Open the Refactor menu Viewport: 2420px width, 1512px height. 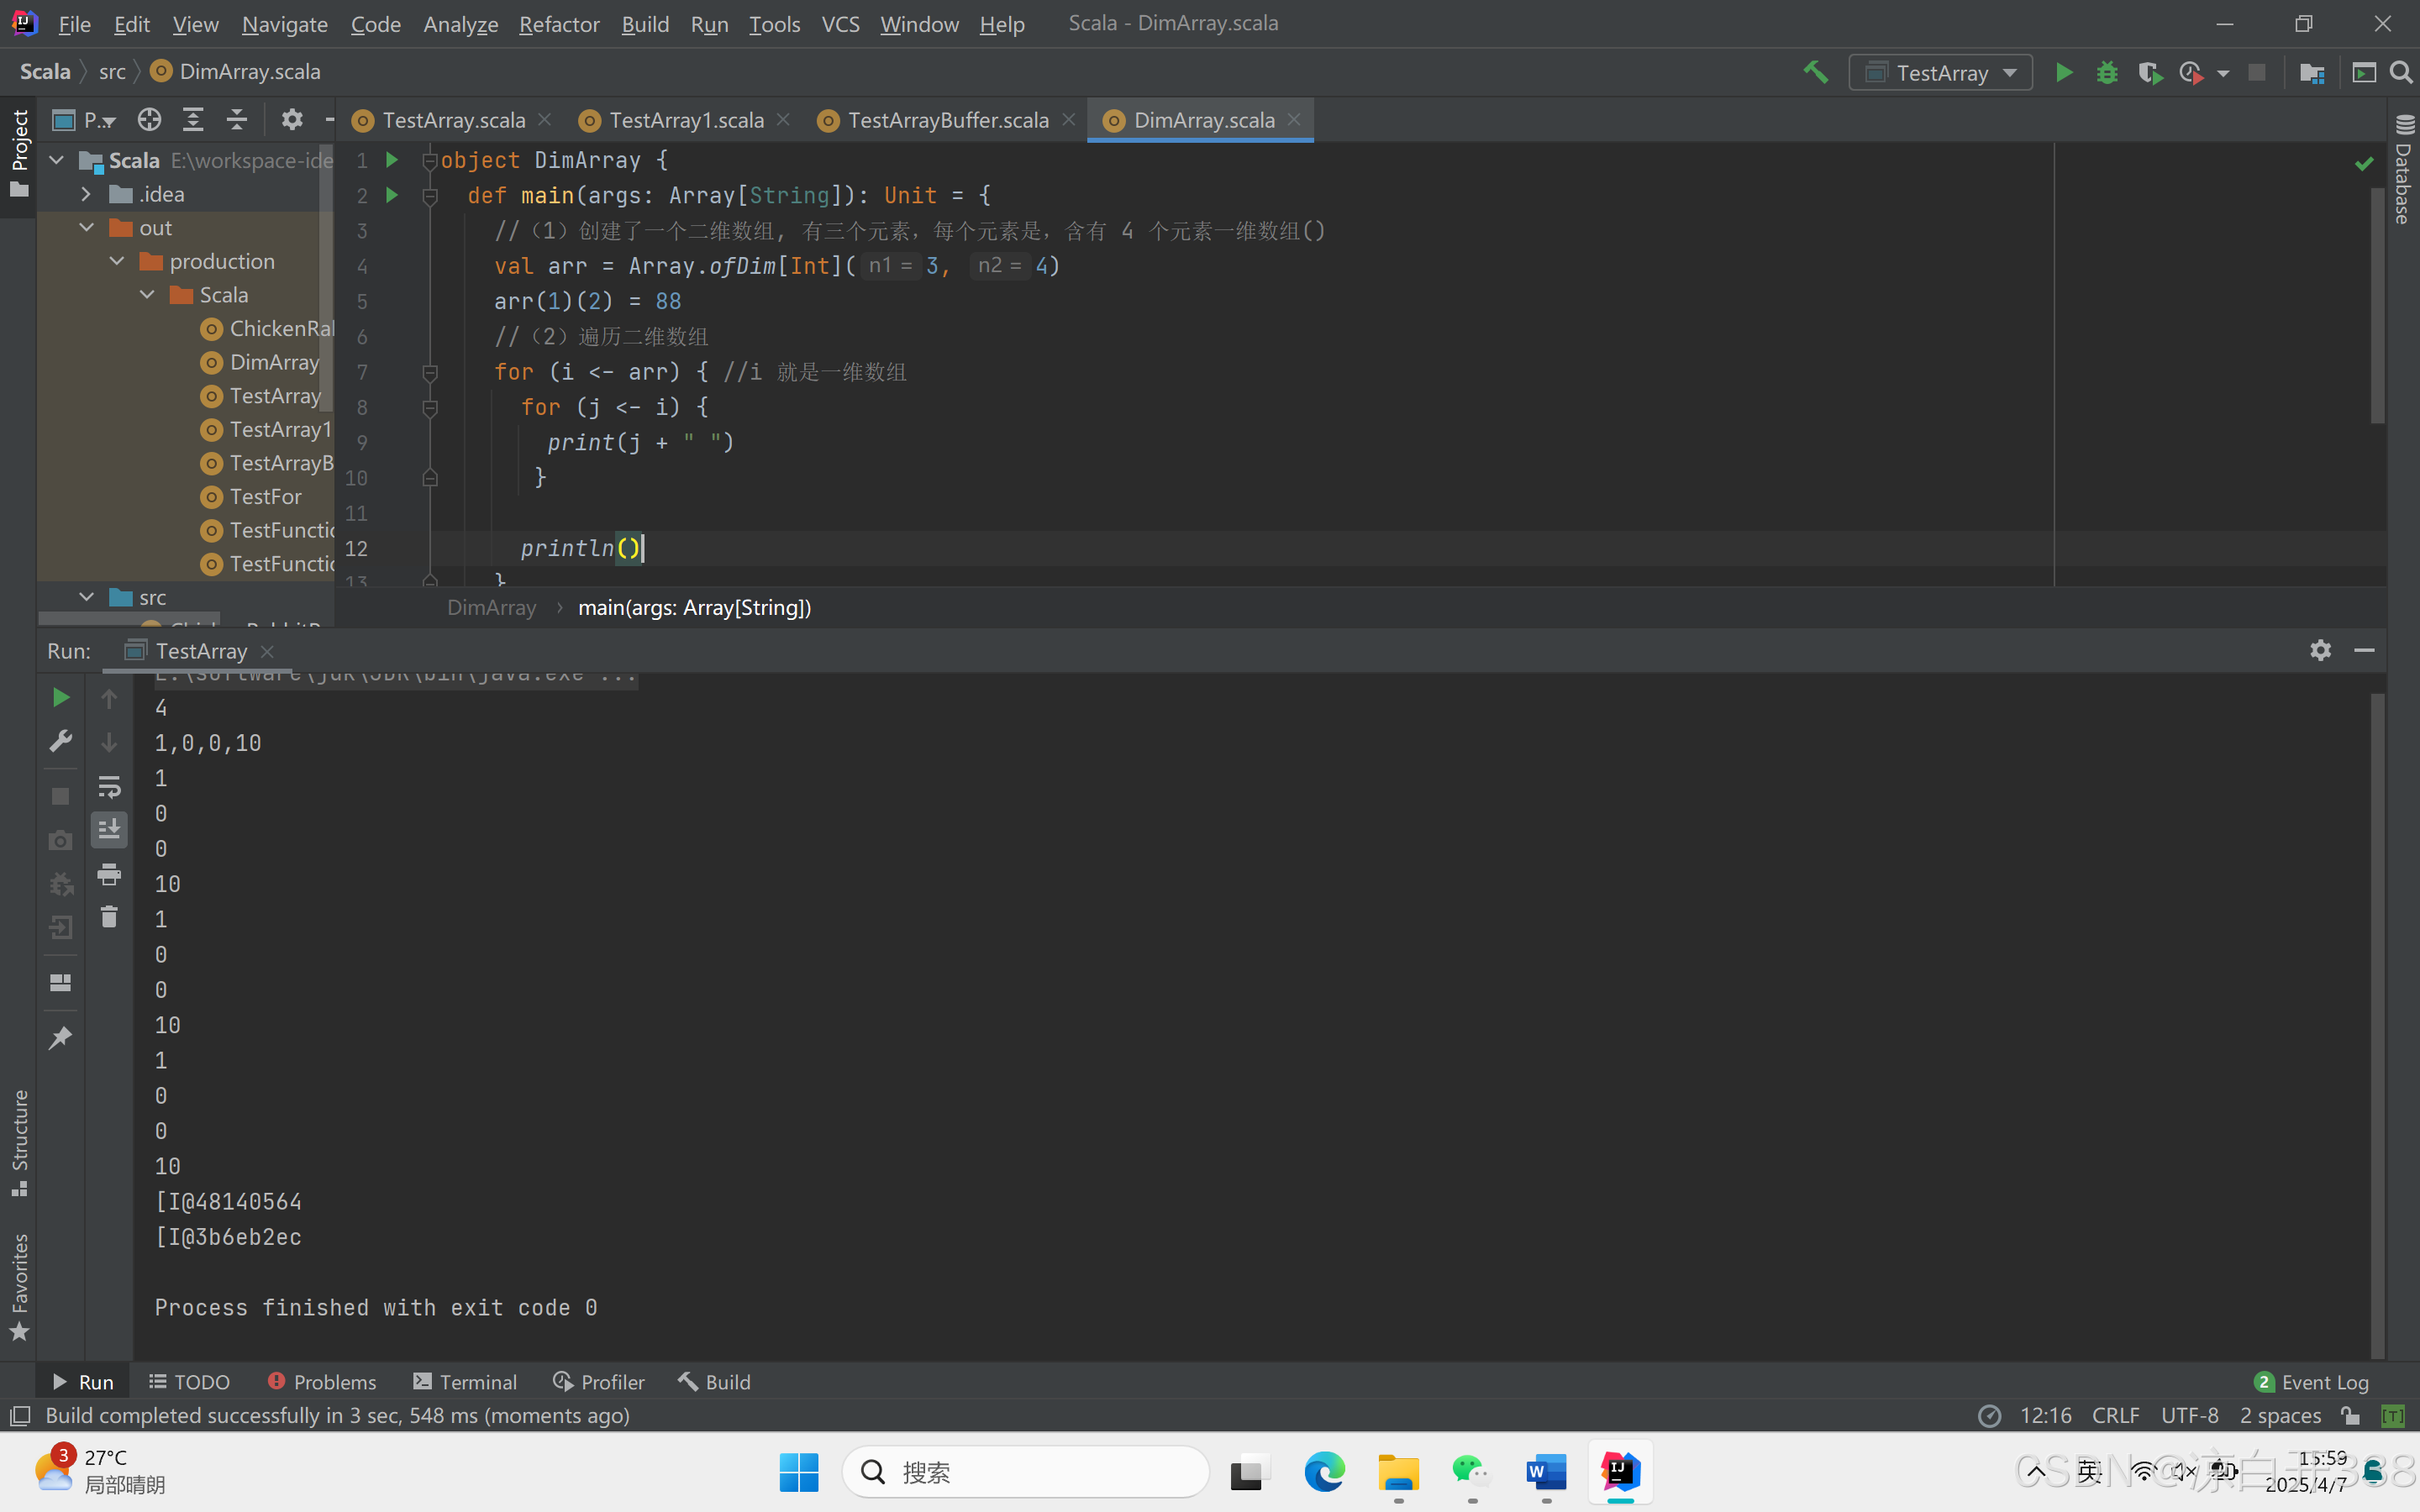[x=558, y=24]
